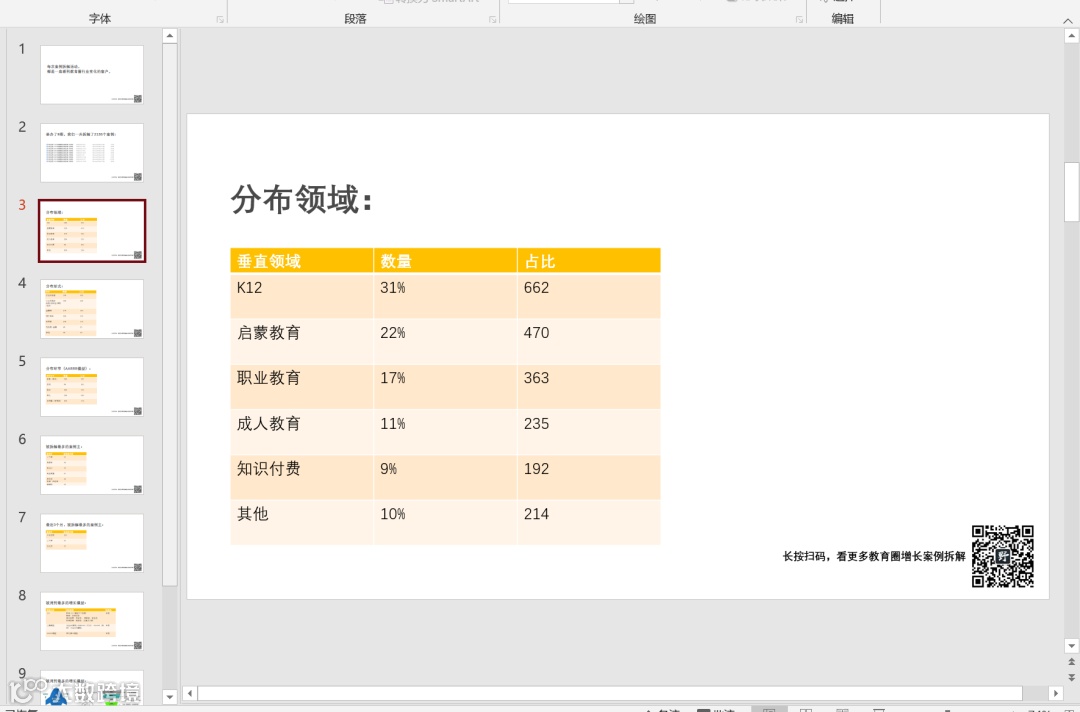Click the 其他 table cell

[302, 522]
